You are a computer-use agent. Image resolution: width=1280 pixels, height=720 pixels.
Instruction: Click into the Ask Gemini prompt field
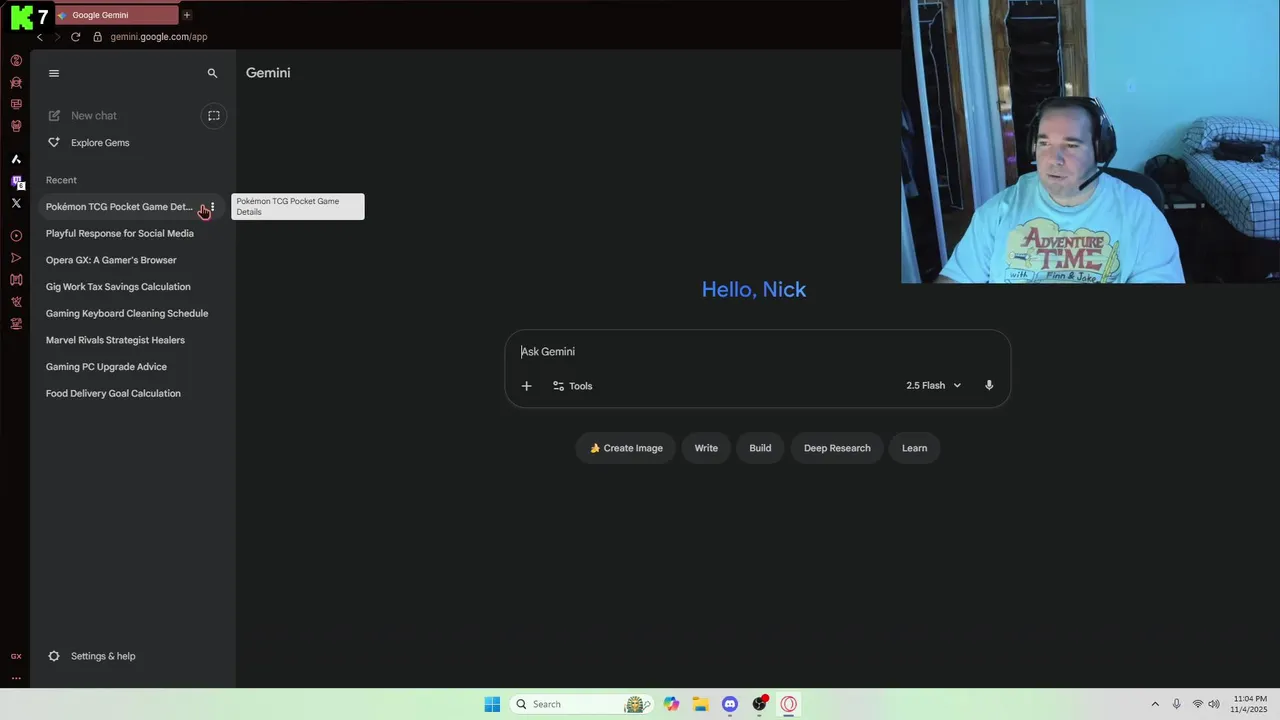coord(757,352)
